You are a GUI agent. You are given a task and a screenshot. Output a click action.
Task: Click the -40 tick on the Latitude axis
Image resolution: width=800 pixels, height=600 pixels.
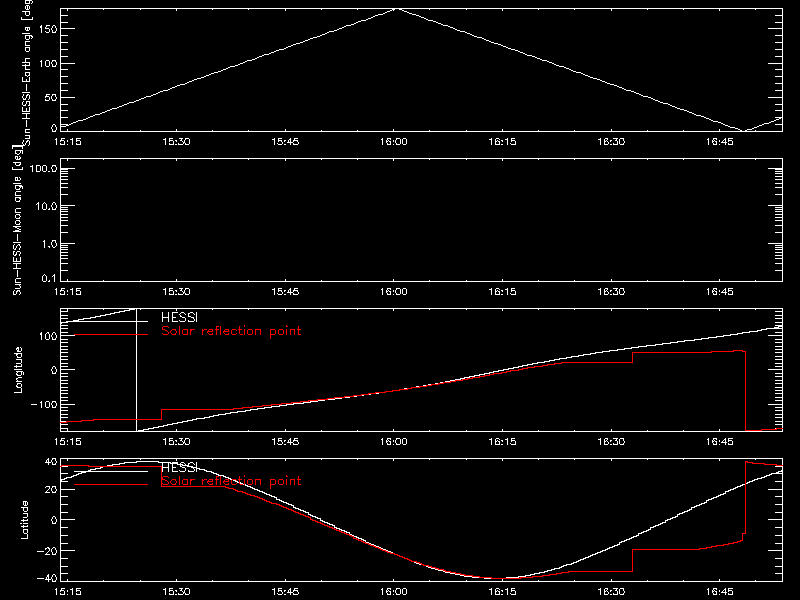pyautogui.click(x=47, y=578)
